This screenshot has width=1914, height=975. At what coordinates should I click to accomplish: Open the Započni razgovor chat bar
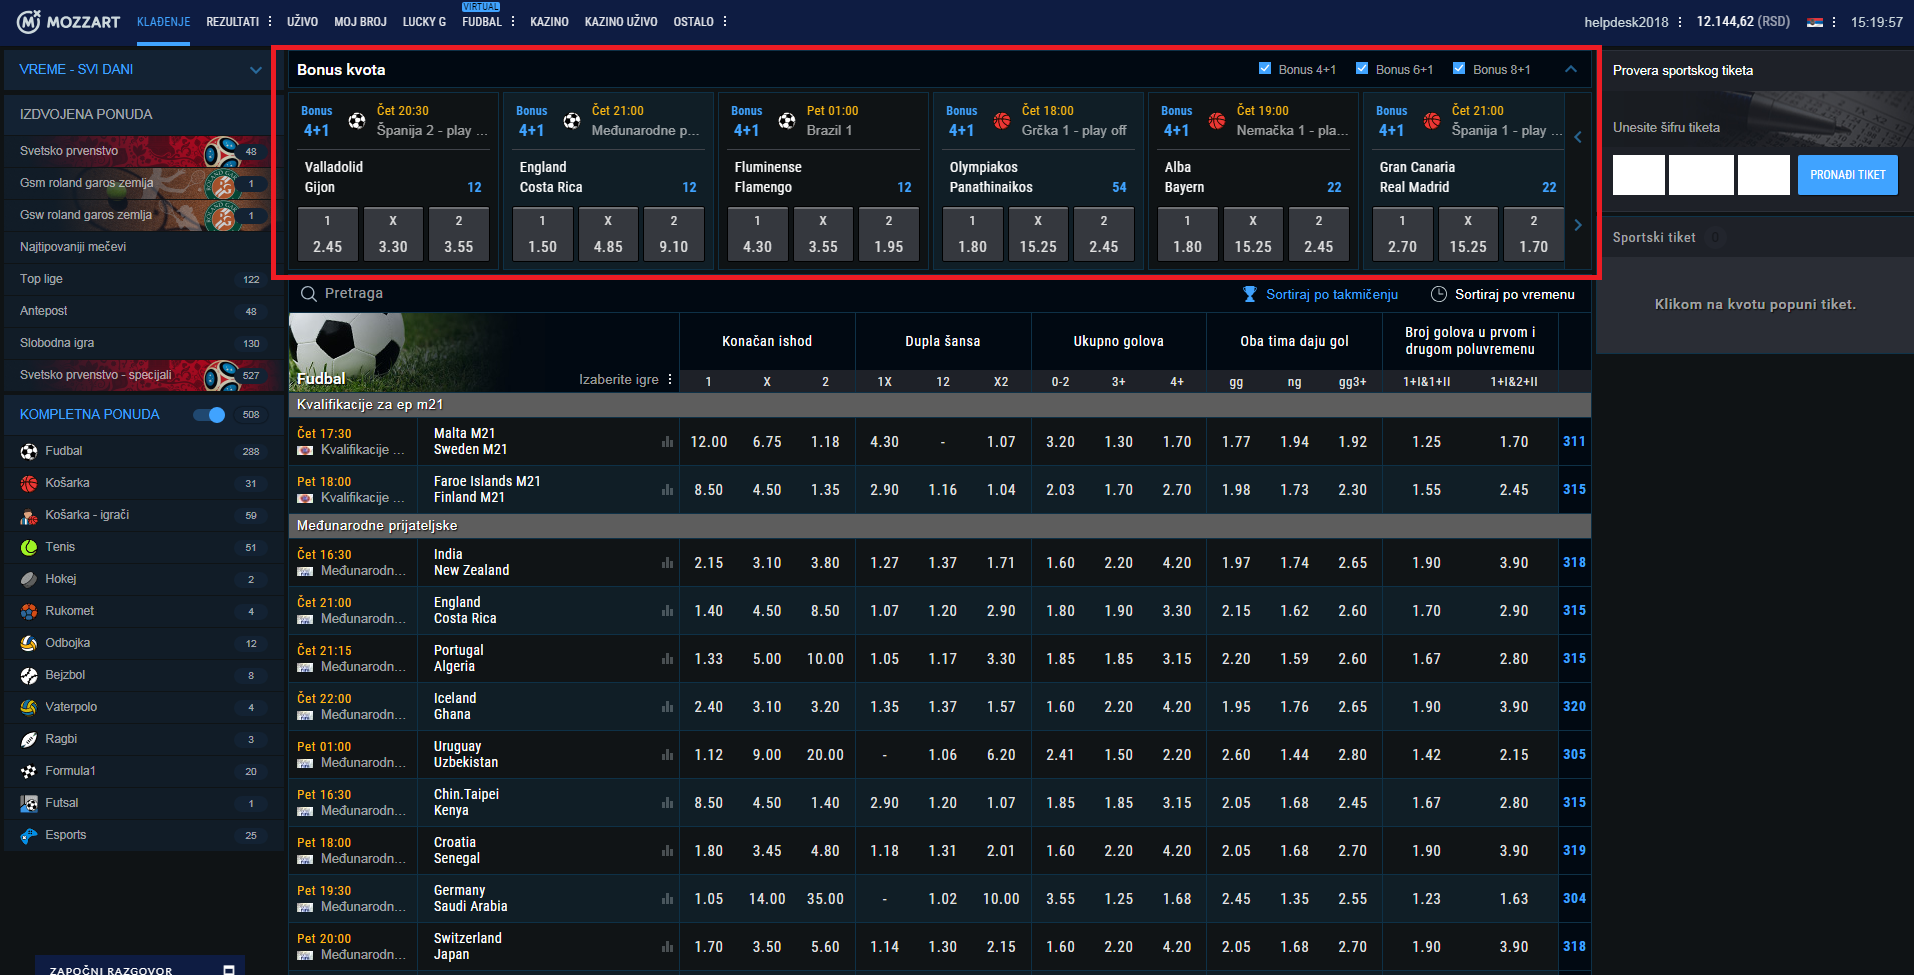click(x=140, y=967)
